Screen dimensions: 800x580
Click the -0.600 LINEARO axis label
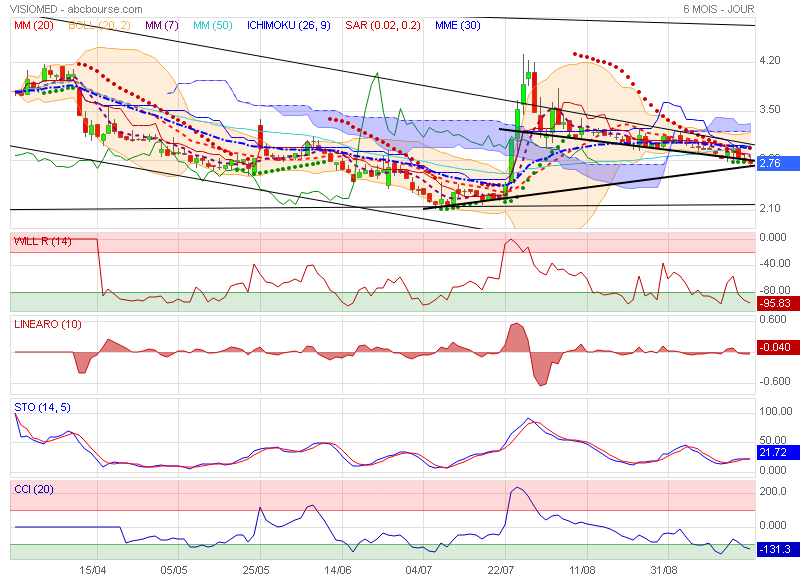774,382
